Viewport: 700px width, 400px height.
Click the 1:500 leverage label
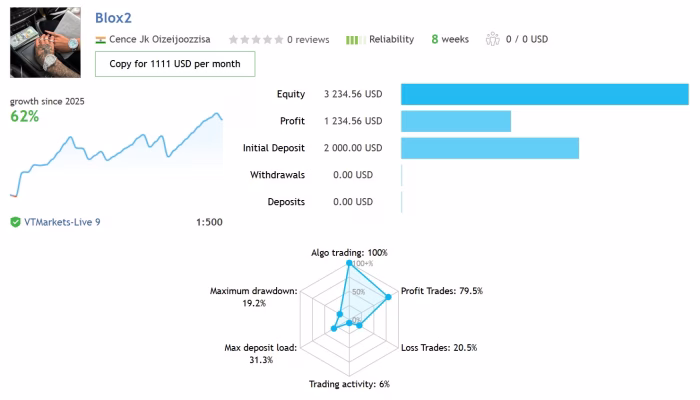click(209, 222)
